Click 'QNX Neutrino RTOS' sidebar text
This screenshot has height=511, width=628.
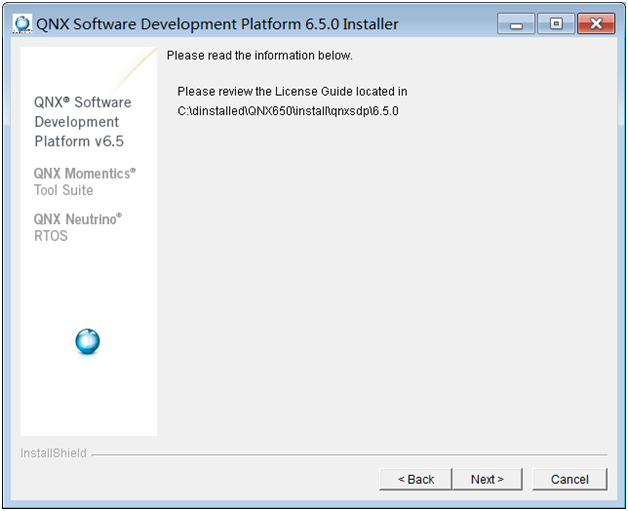(78, 227)
